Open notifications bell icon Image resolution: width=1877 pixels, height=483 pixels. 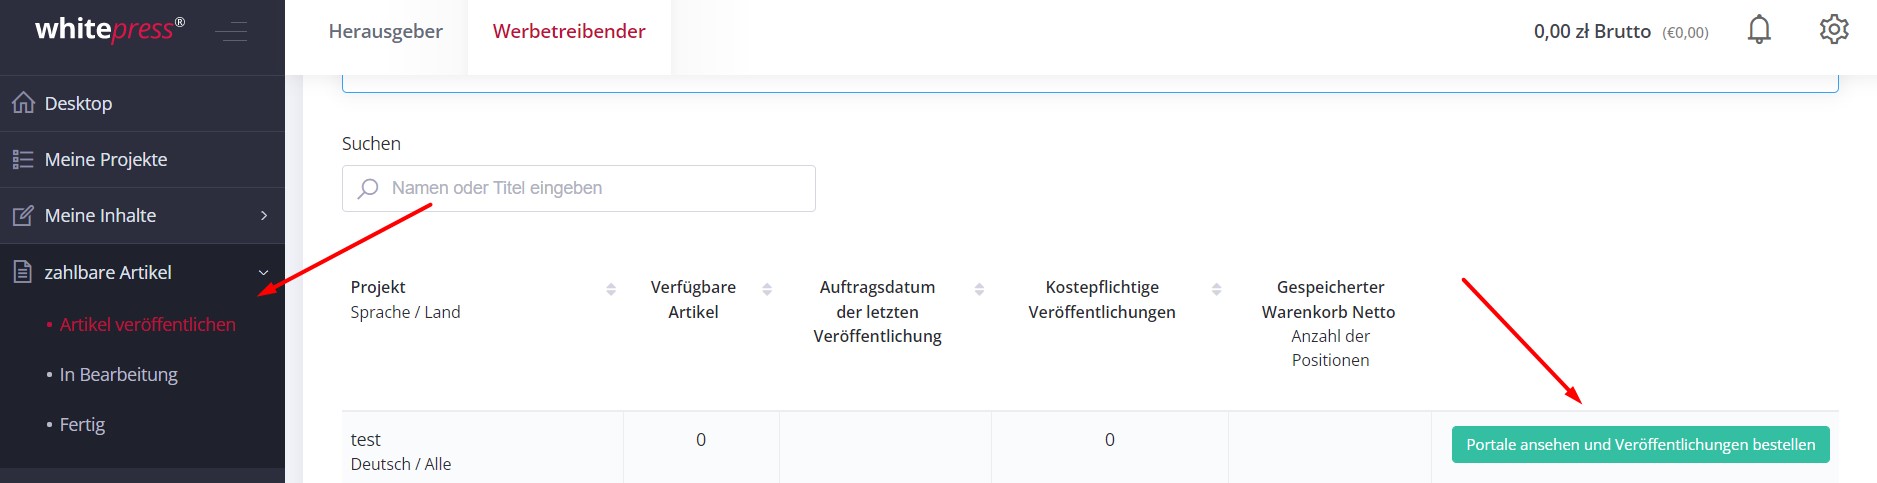tap(1759, 30)
